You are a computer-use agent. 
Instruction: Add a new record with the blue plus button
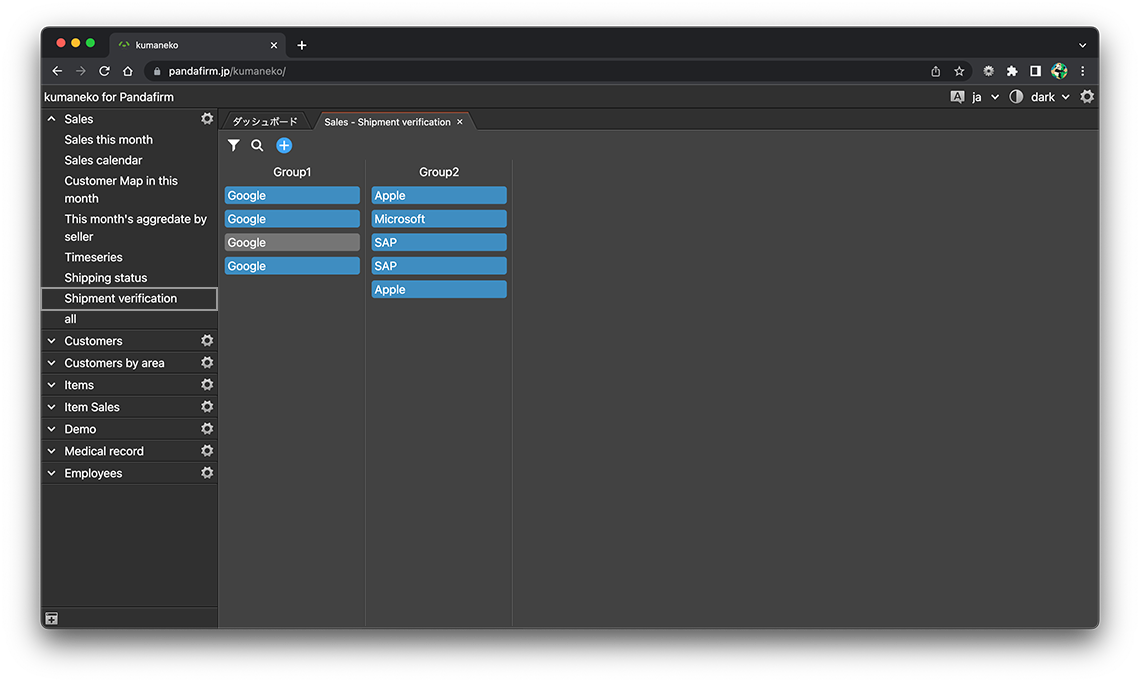284,145
